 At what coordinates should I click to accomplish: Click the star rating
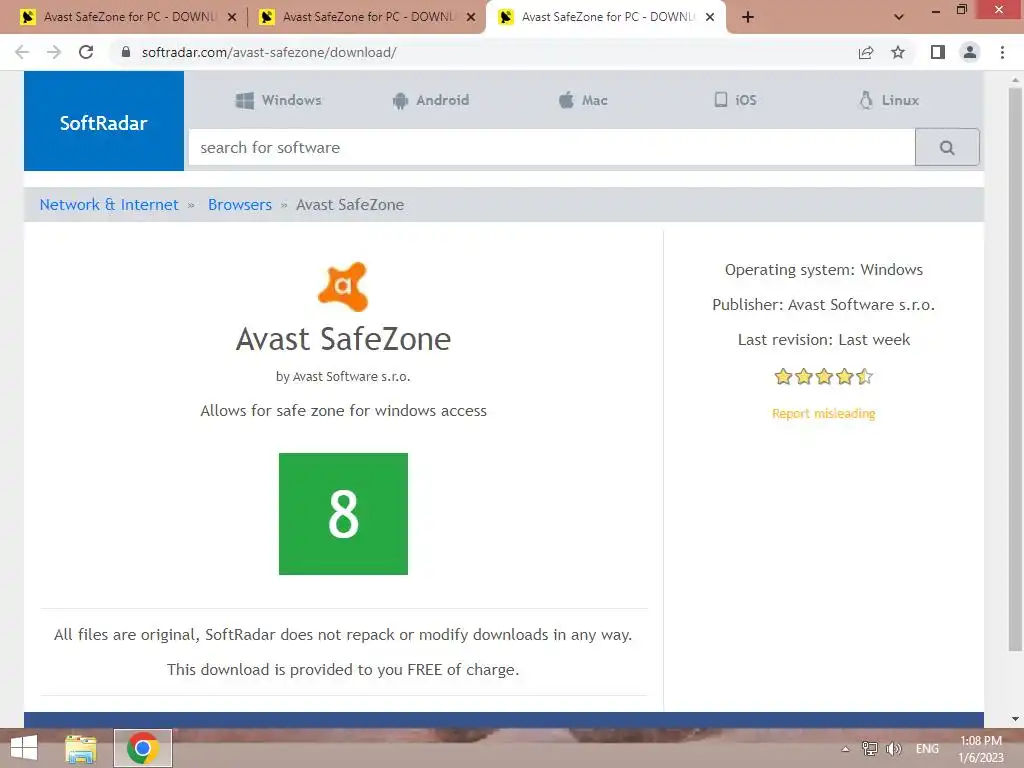[x=823, y=376]
